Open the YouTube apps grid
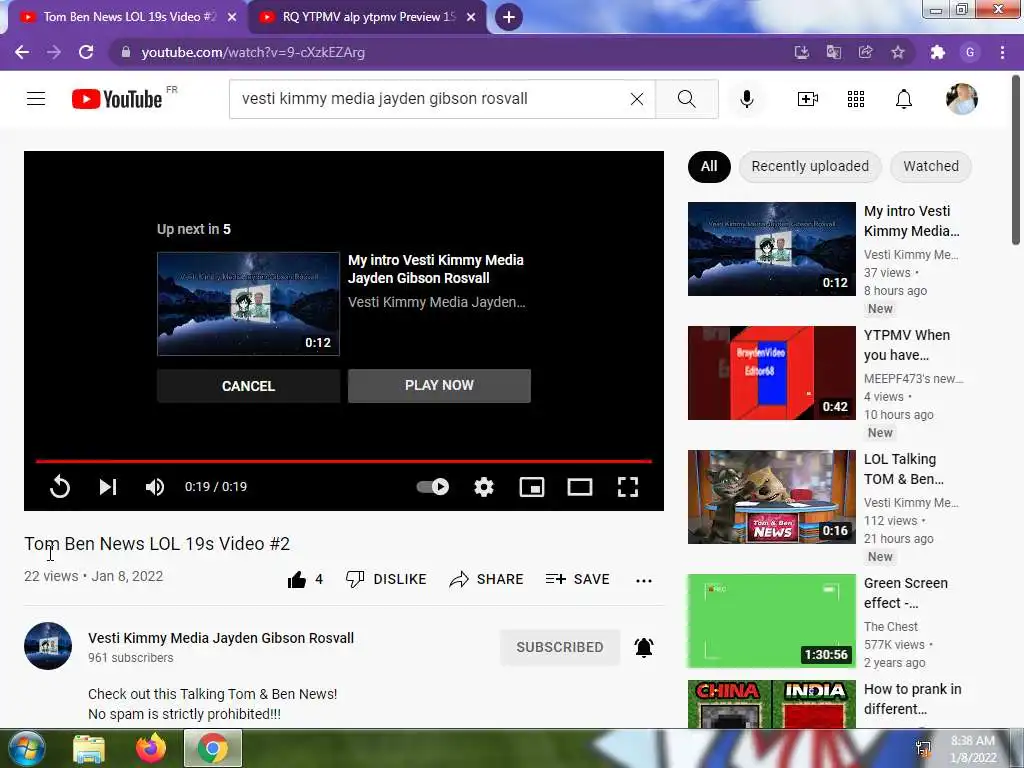1024x768 pixels. (856, 99)
